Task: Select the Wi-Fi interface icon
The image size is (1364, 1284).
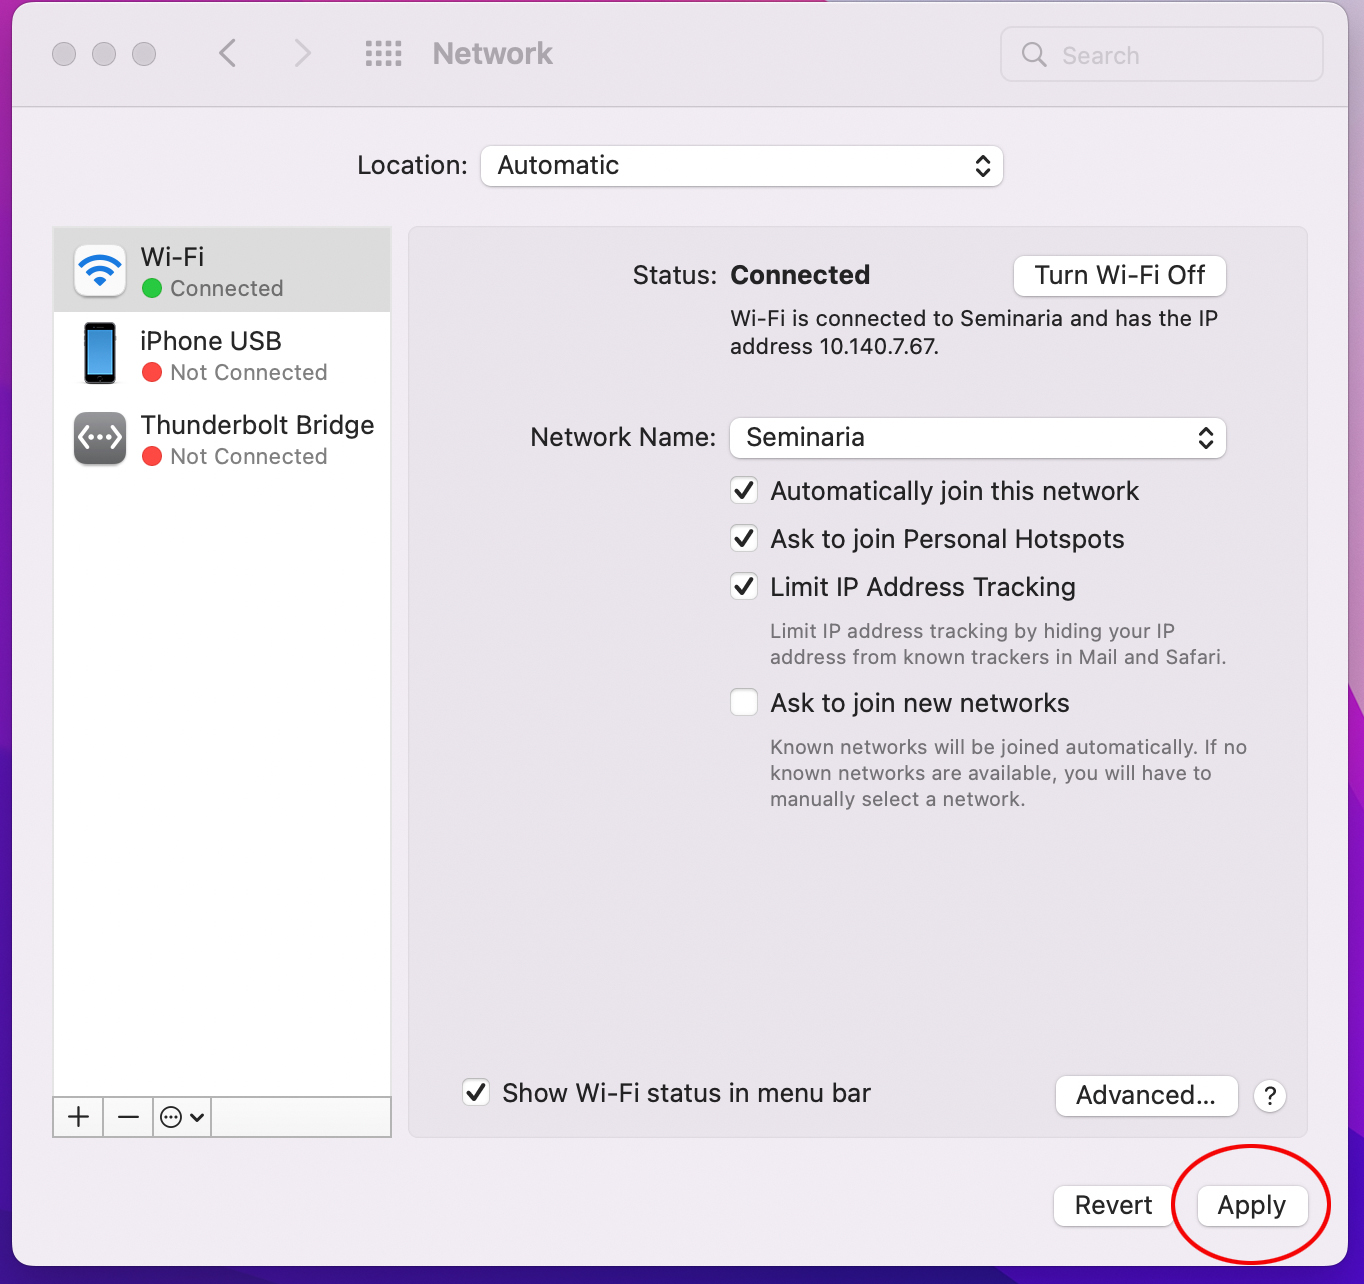Action: [99, 269]
